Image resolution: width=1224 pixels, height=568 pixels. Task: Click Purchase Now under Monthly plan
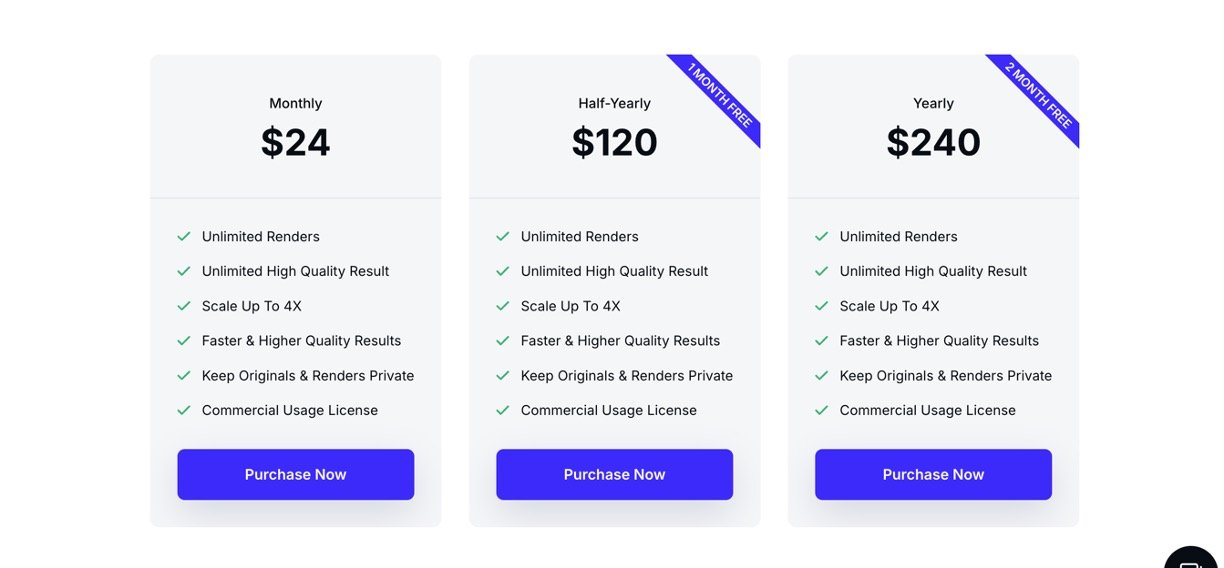coord(295,474)
